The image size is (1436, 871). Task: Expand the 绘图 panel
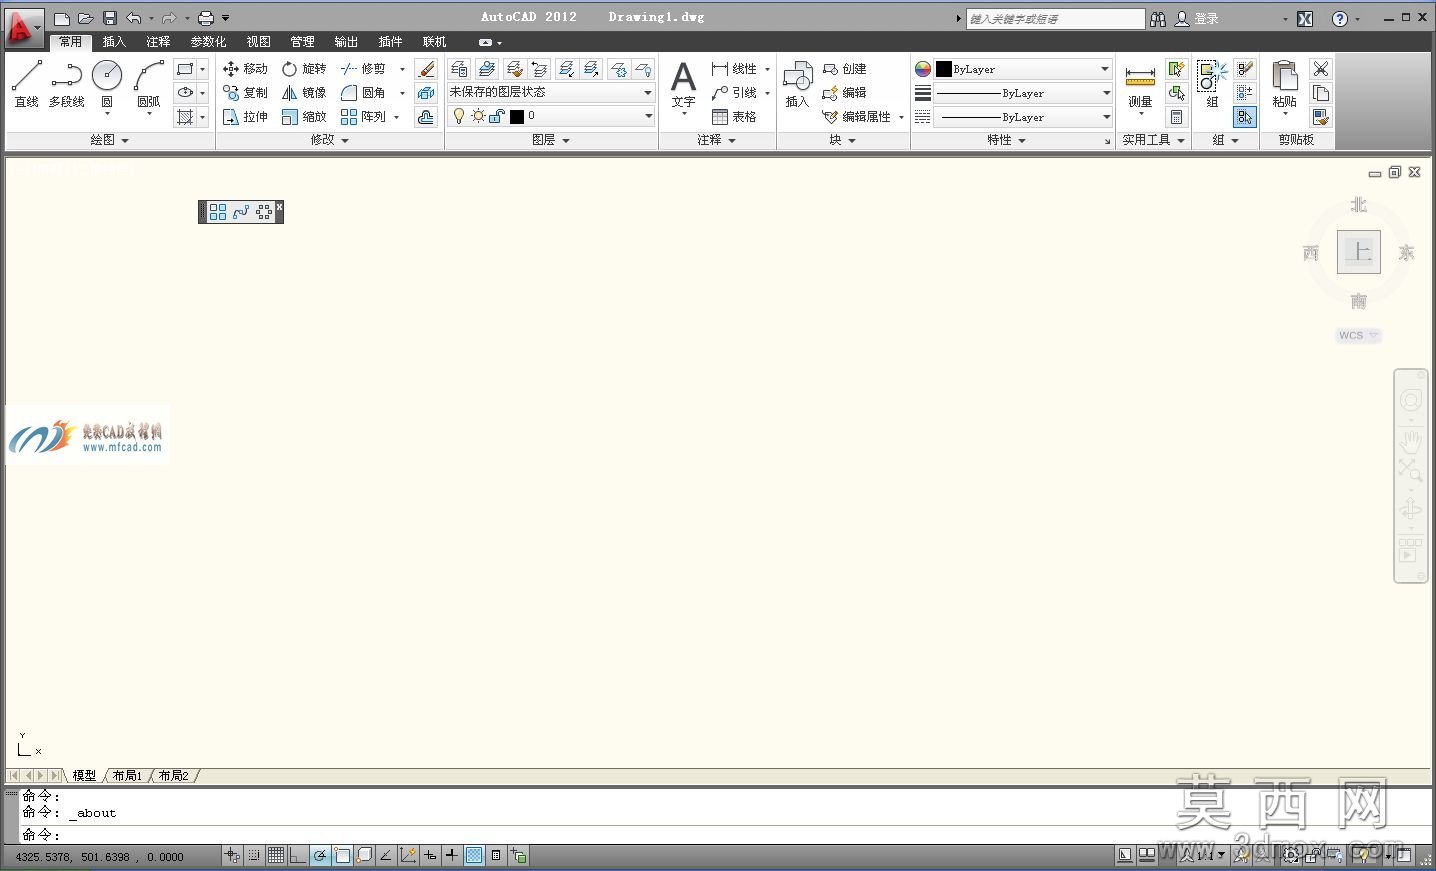[110, 140]
